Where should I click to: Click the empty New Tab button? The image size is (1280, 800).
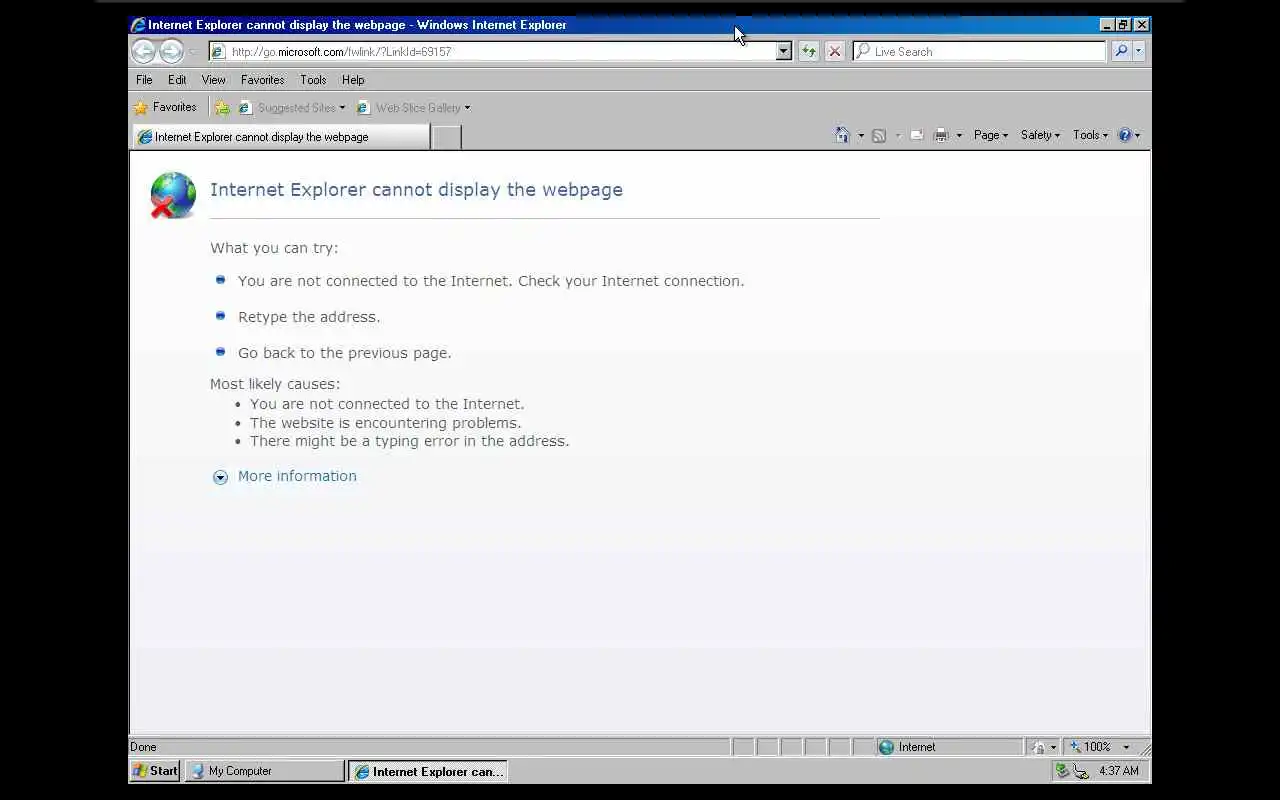[446, 137]
